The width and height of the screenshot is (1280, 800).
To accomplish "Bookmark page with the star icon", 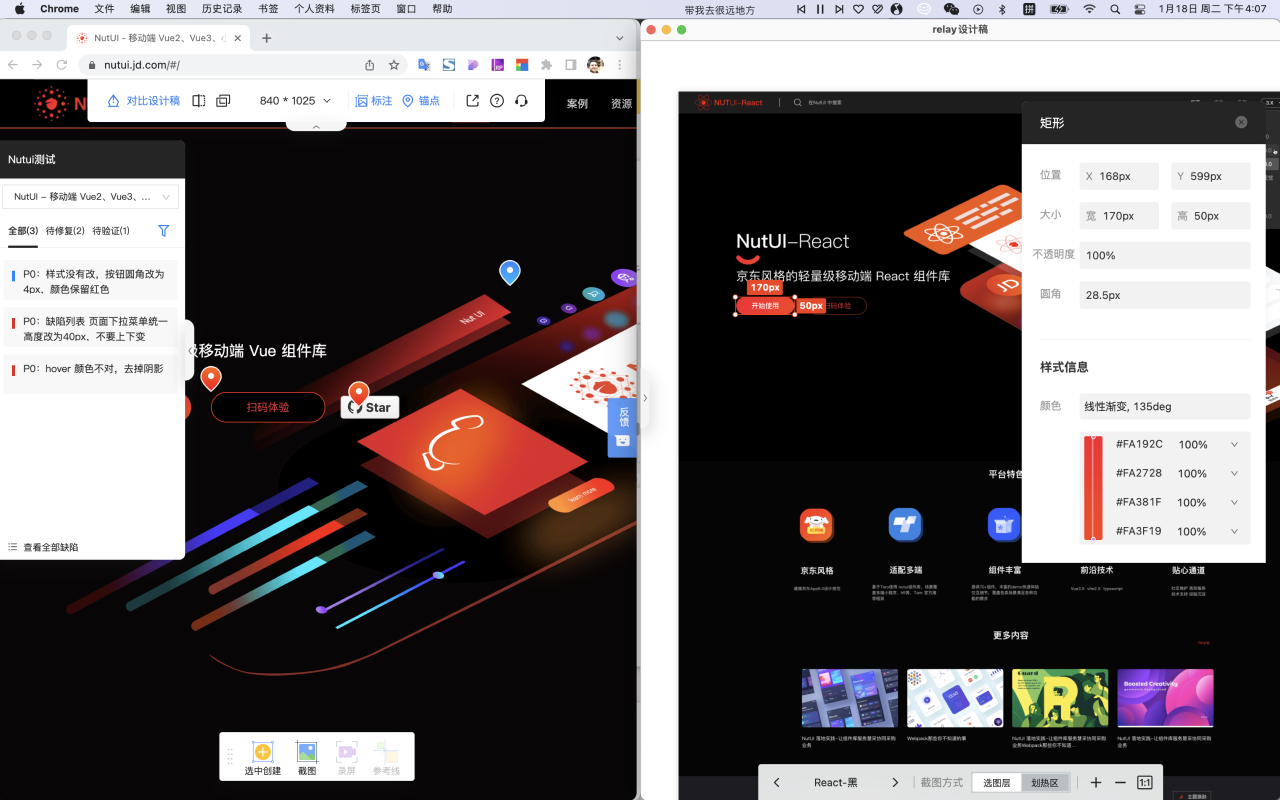I will pyautogui.click(x=394, y=65).
